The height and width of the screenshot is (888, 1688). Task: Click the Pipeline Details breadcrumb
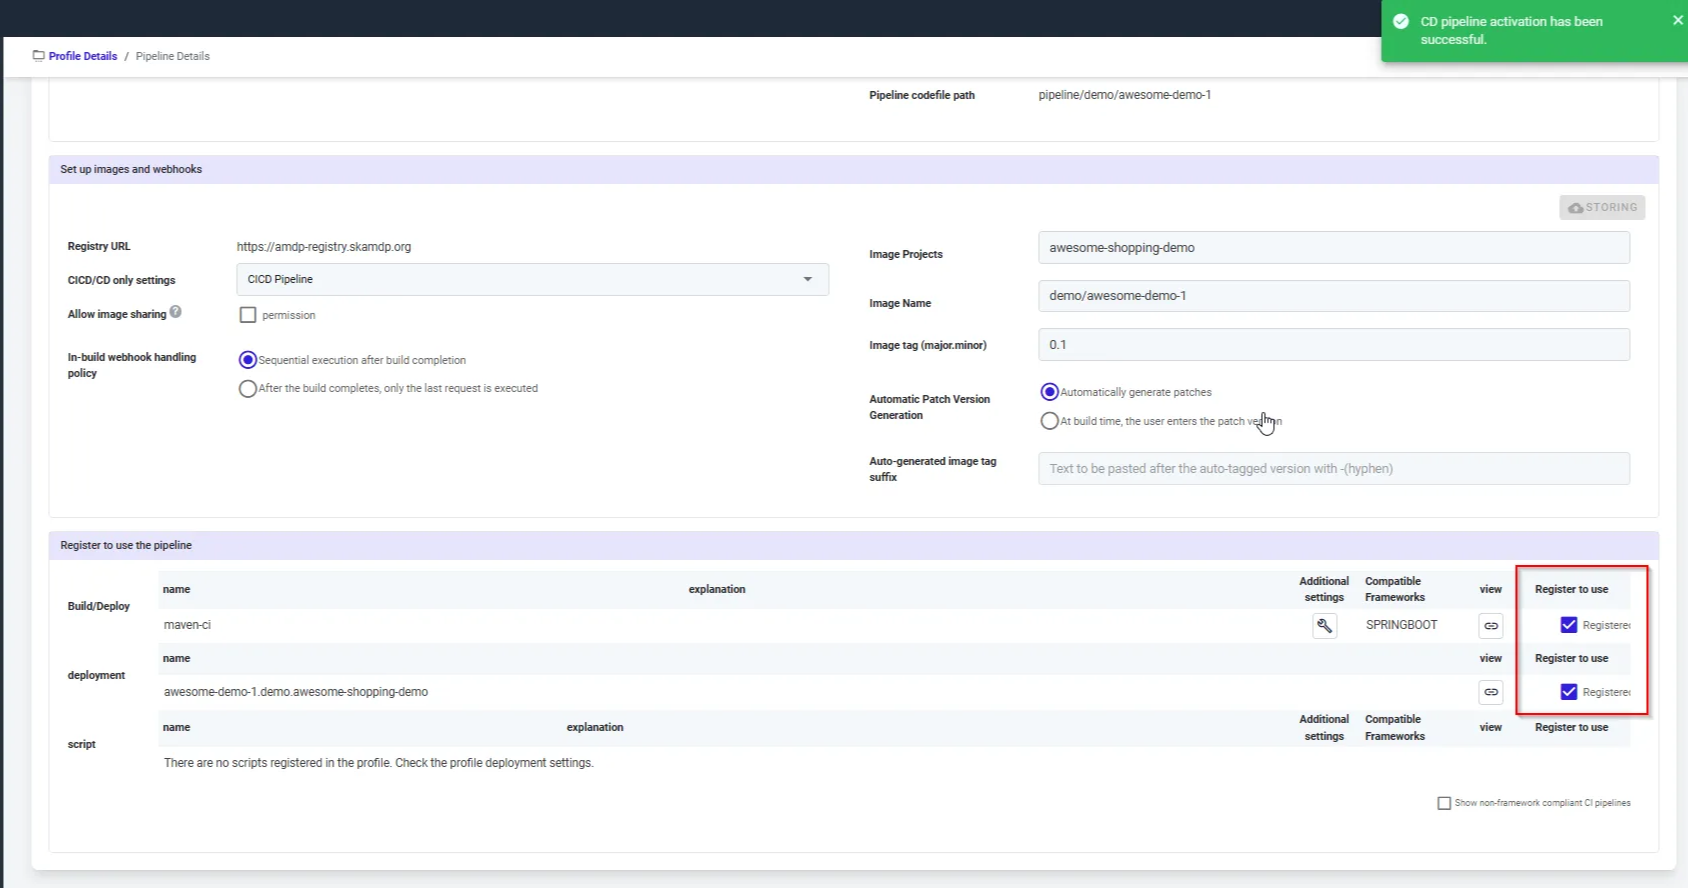tap(173, 56)
